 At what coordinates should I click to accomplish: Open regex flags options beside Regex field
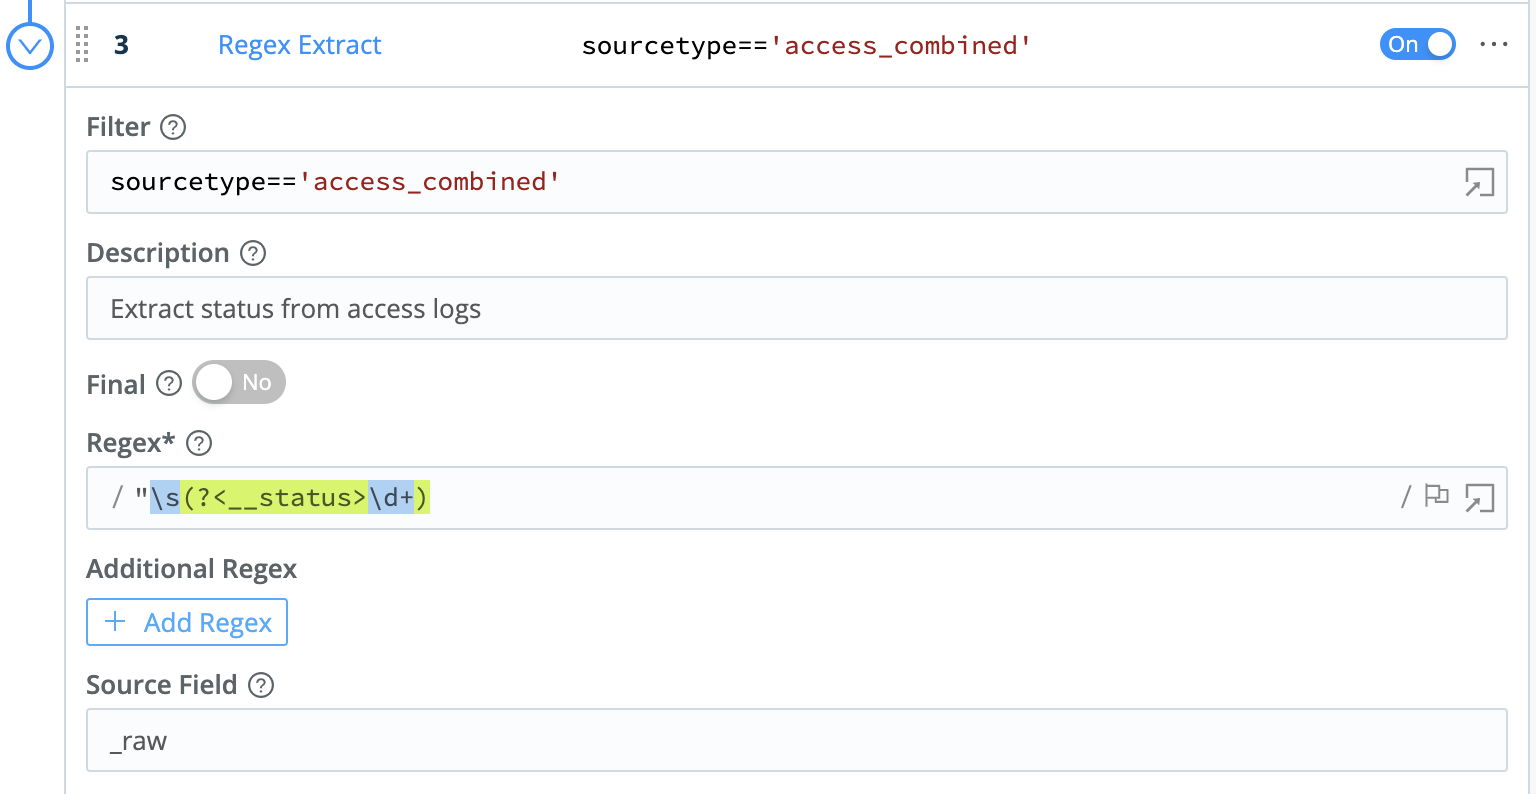(x=1437, y=496)
